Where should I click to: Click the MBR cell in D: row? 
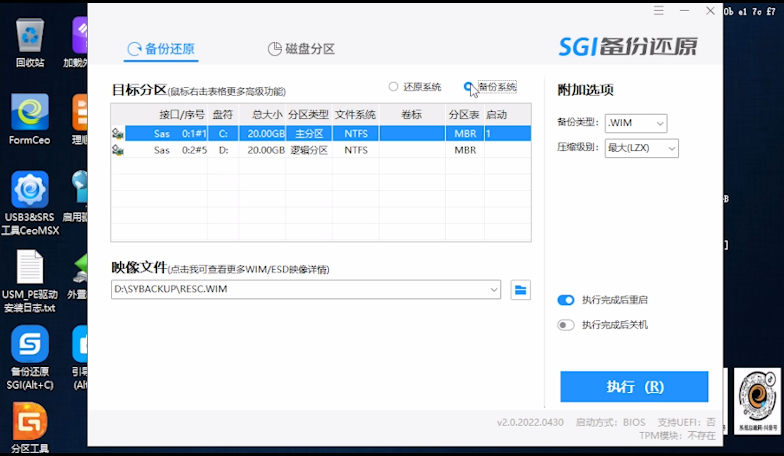(x=465, y=150)
